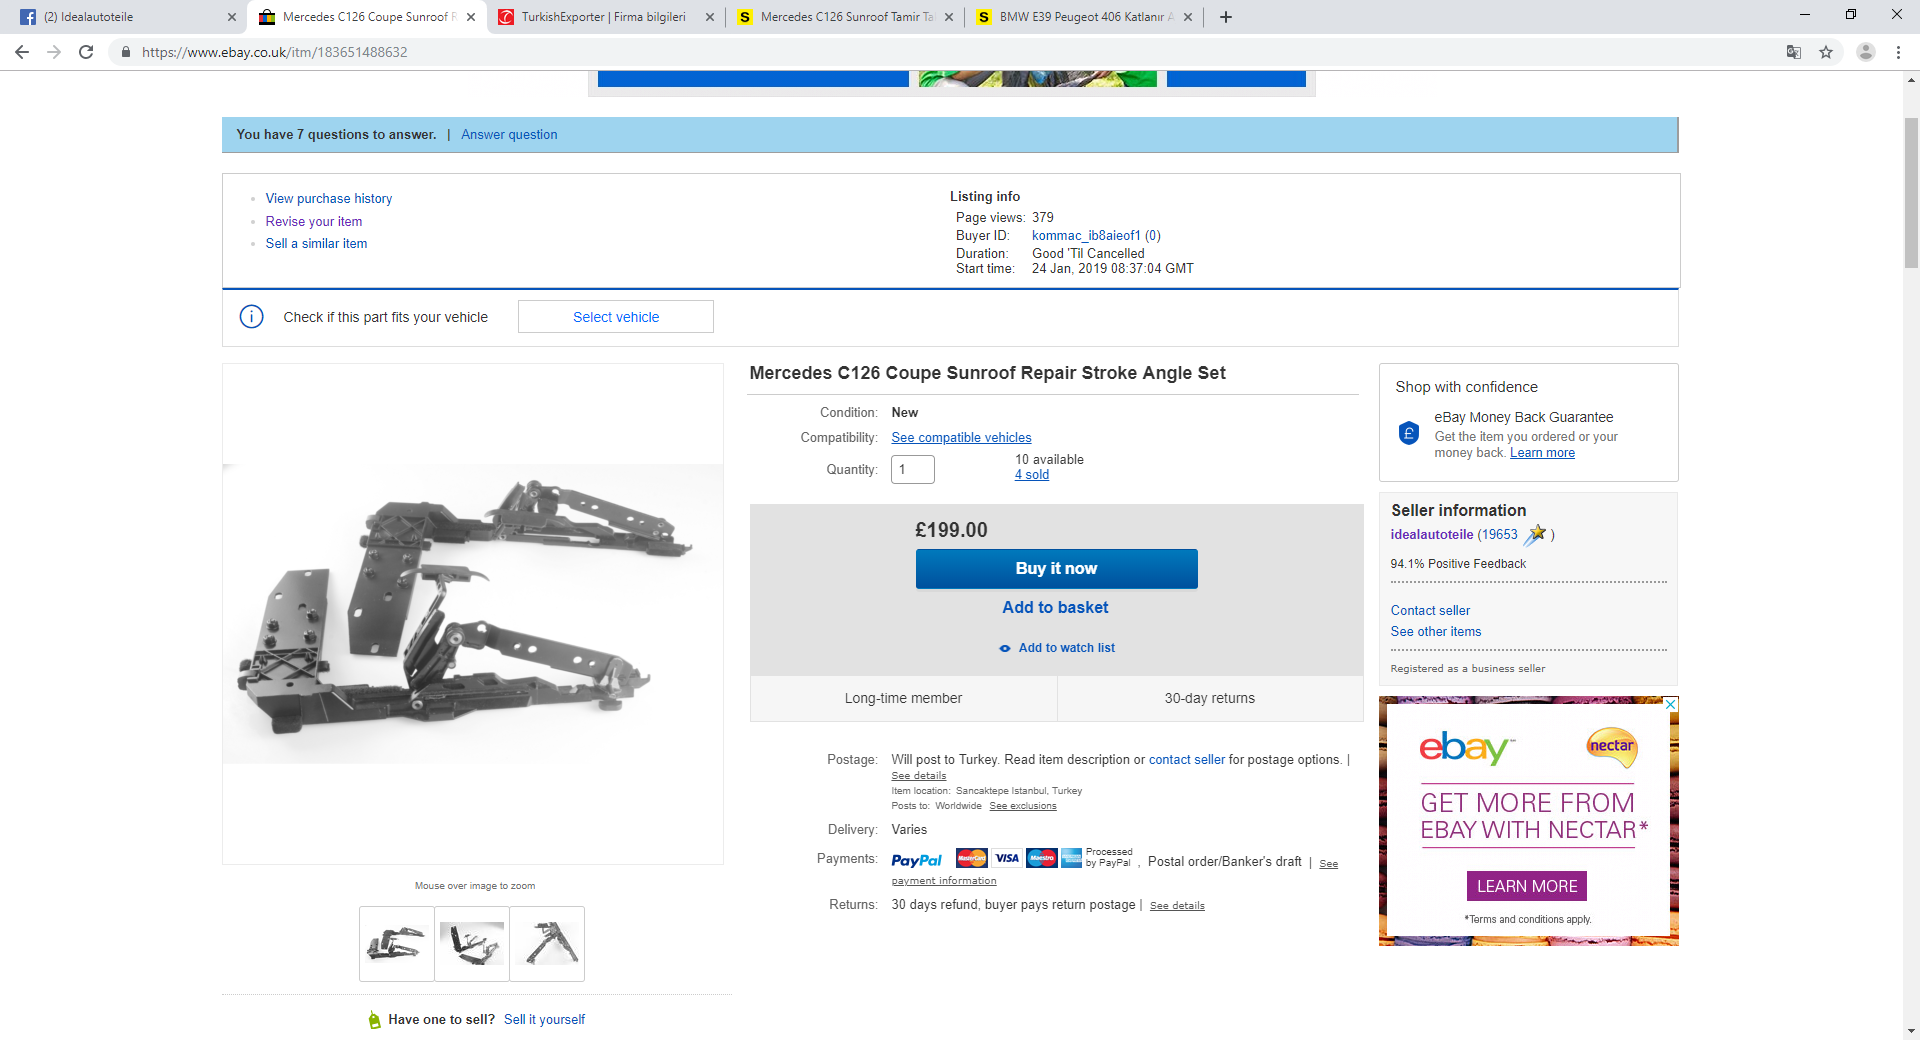Click Sell it yourself link
Image resolution: width=1920 pixels, height=1040 pixels.
coord(544,1020)
